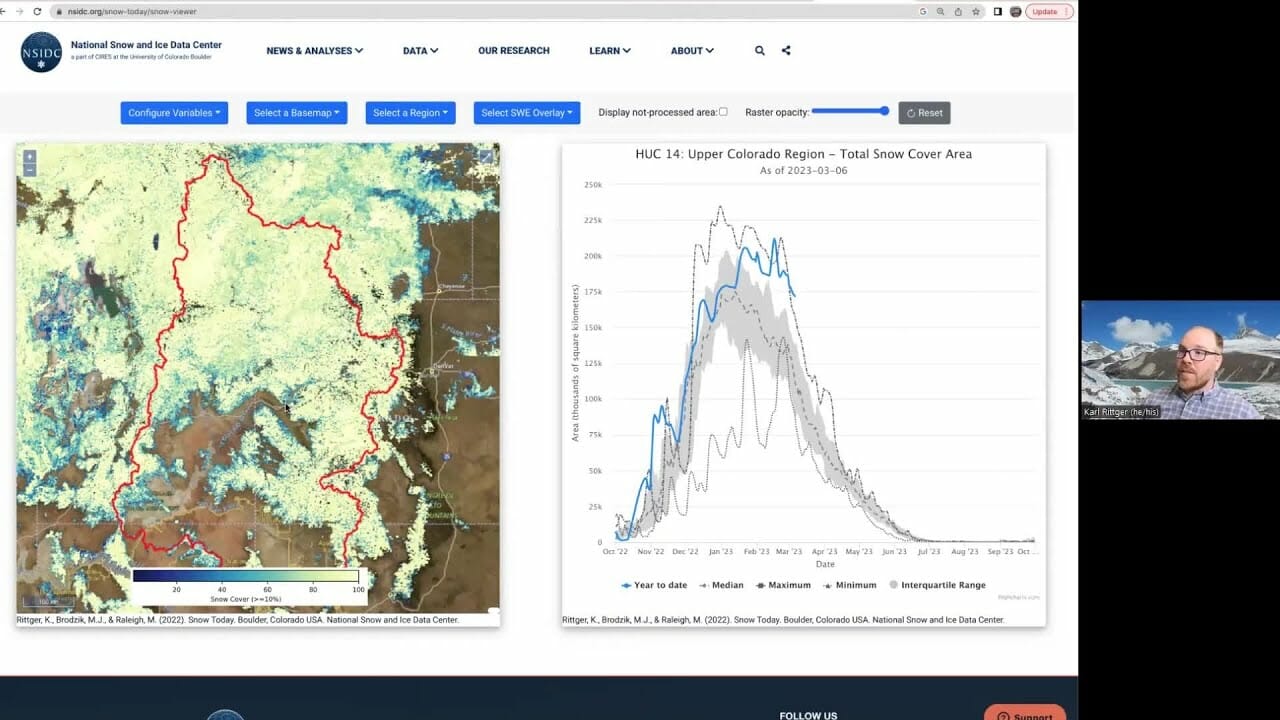
Task: Expand the map to fullscreen
Action: click(x=486, y=156)
